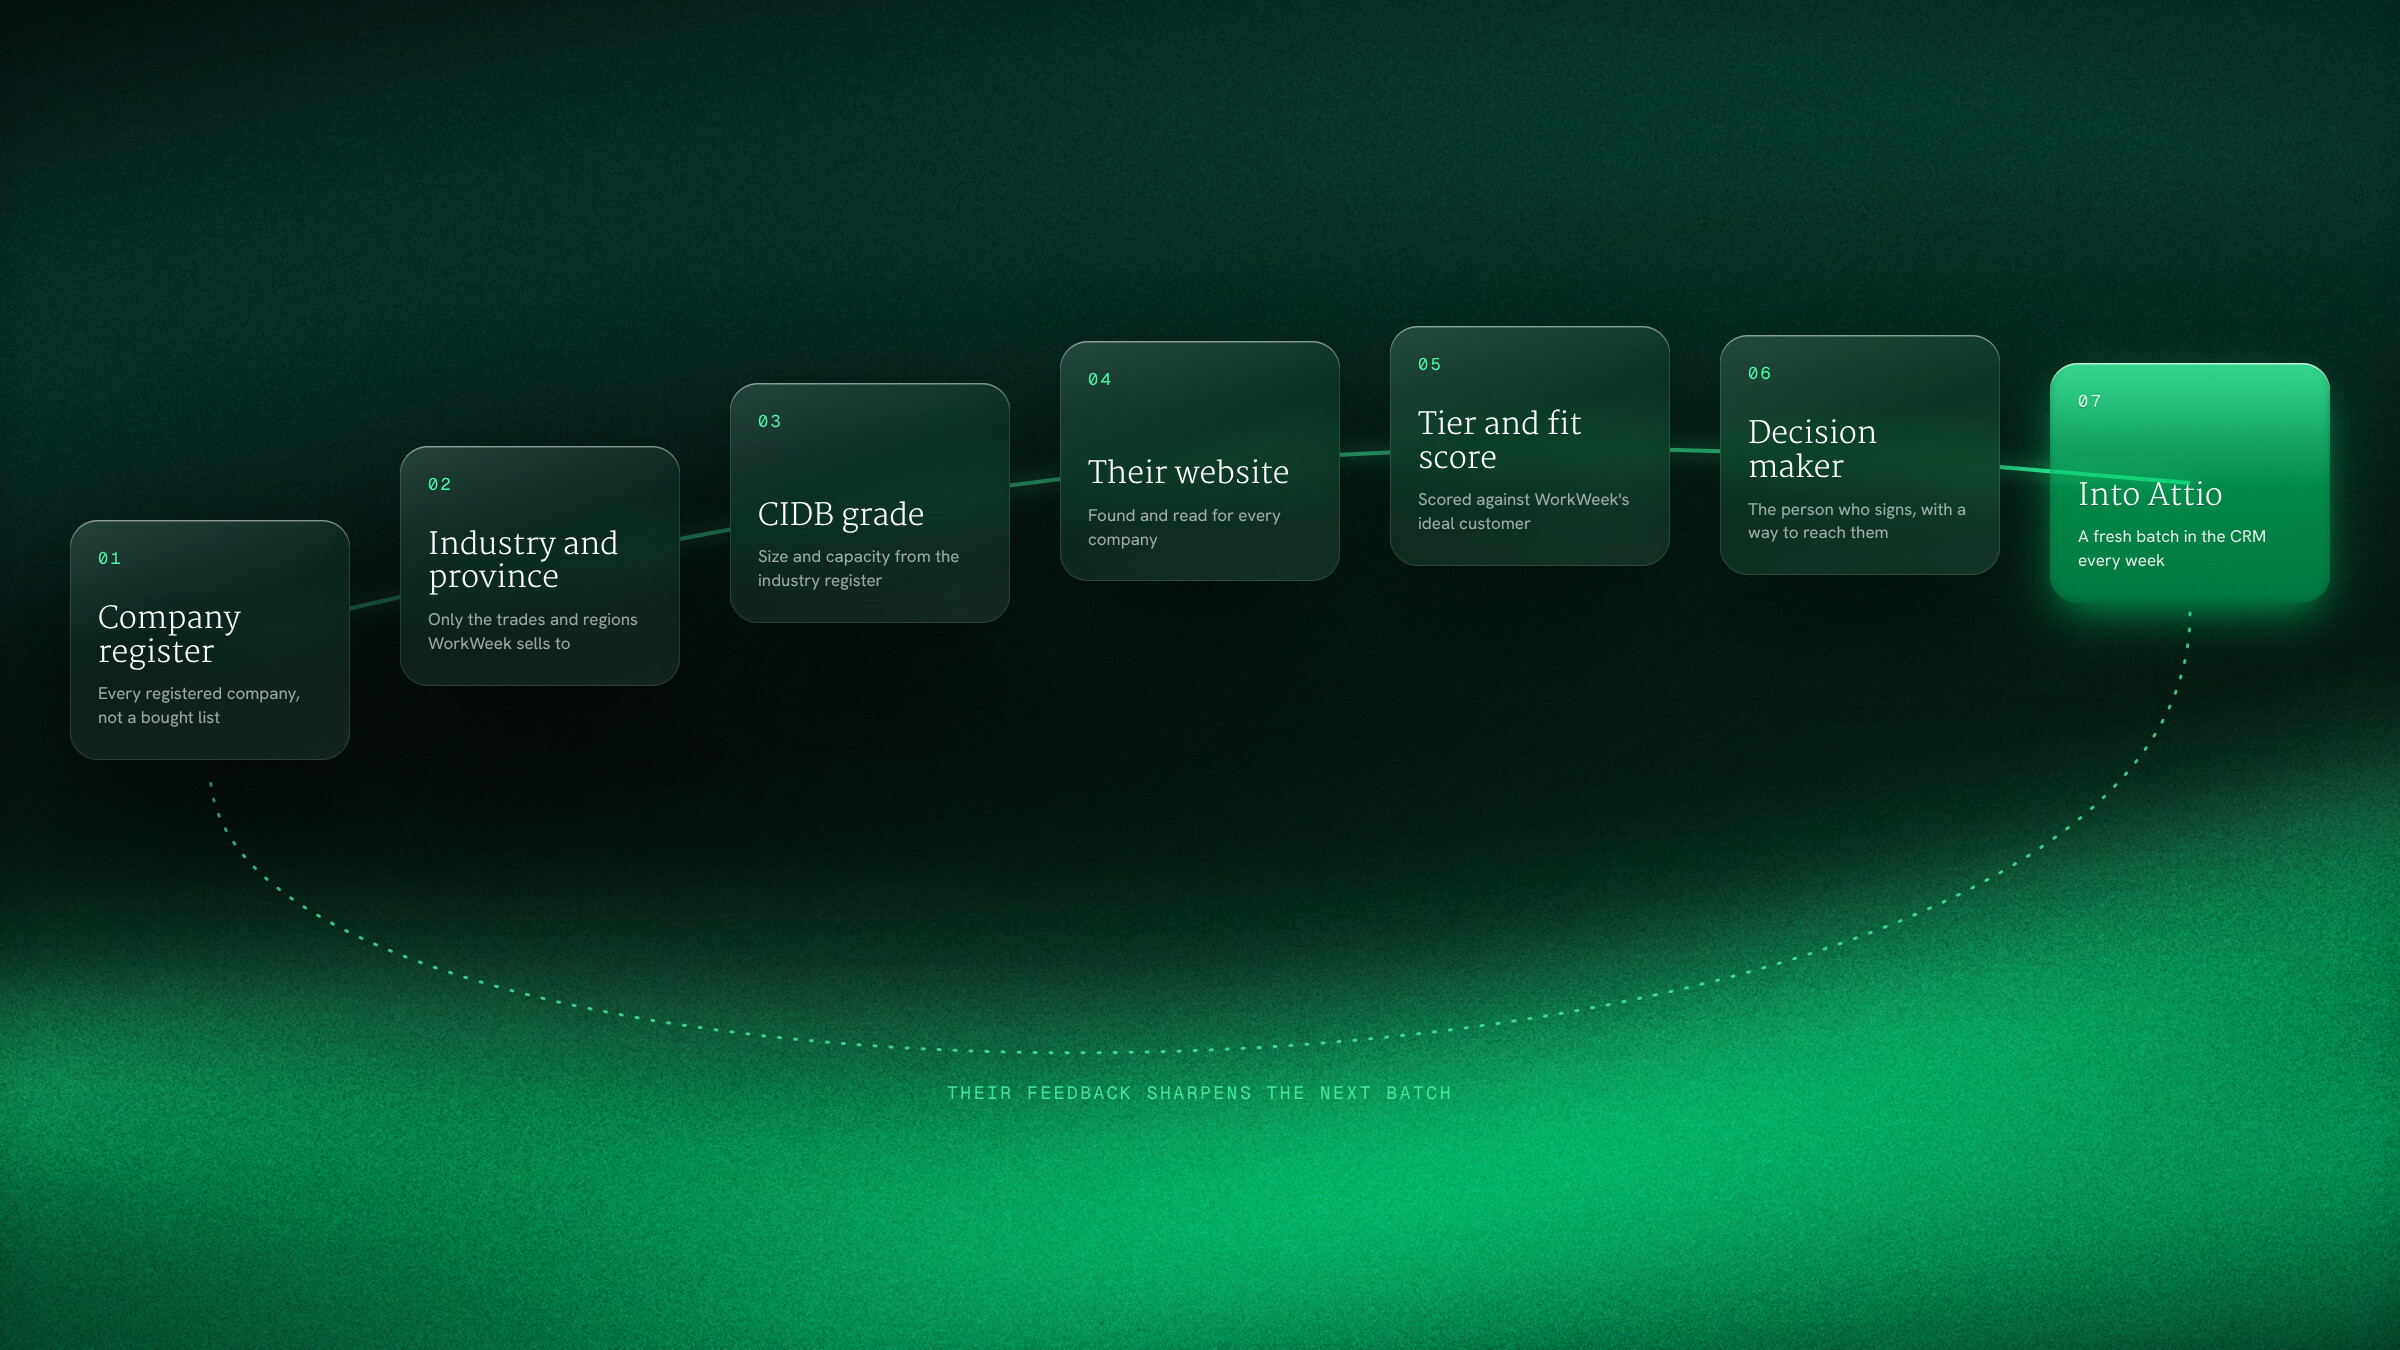Viewport: 2400px width, 1350px height.
Task: Click the CIDB grade heading
Action: point(841,514)
